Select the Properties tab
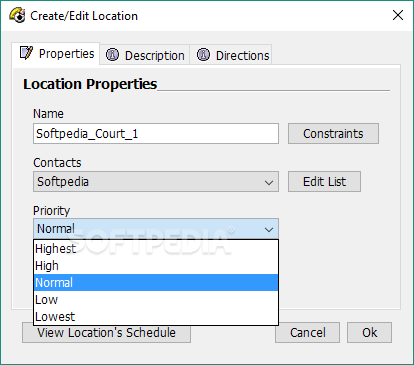 point(56,53)
